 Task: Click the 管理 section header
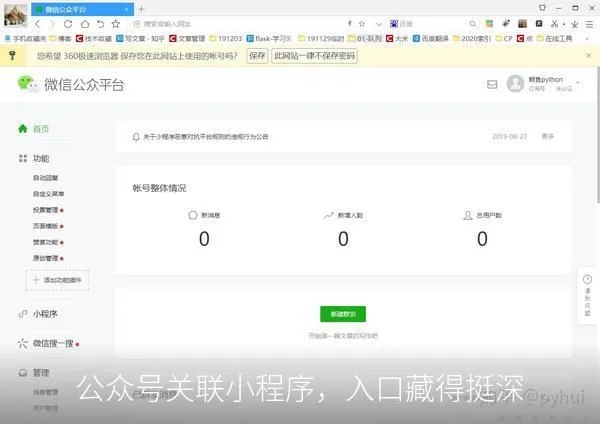tap(34, 373)
